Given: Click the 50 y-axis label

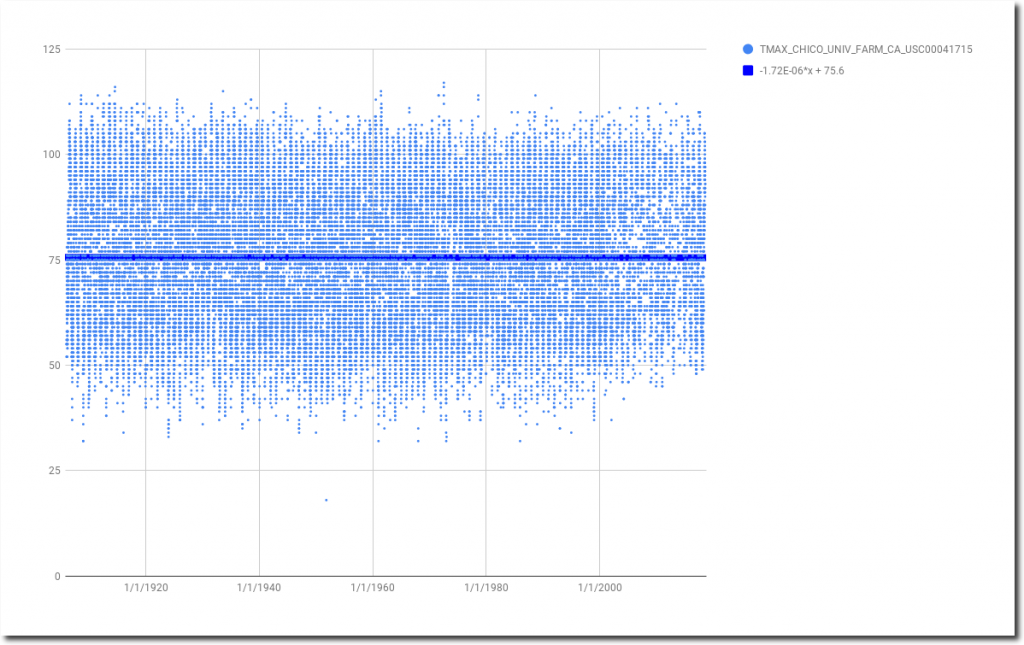Looking at the screenshot, I should tap(53, 365).
